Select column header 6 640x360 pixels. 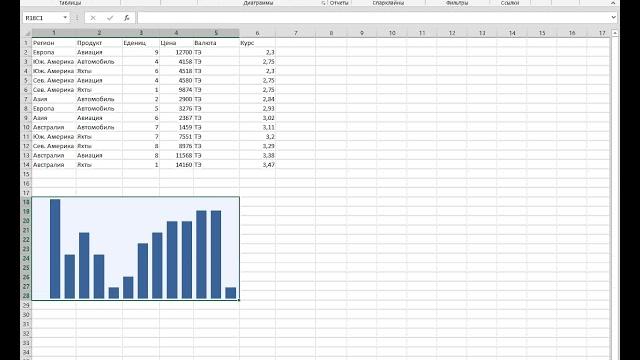[257, 33]
